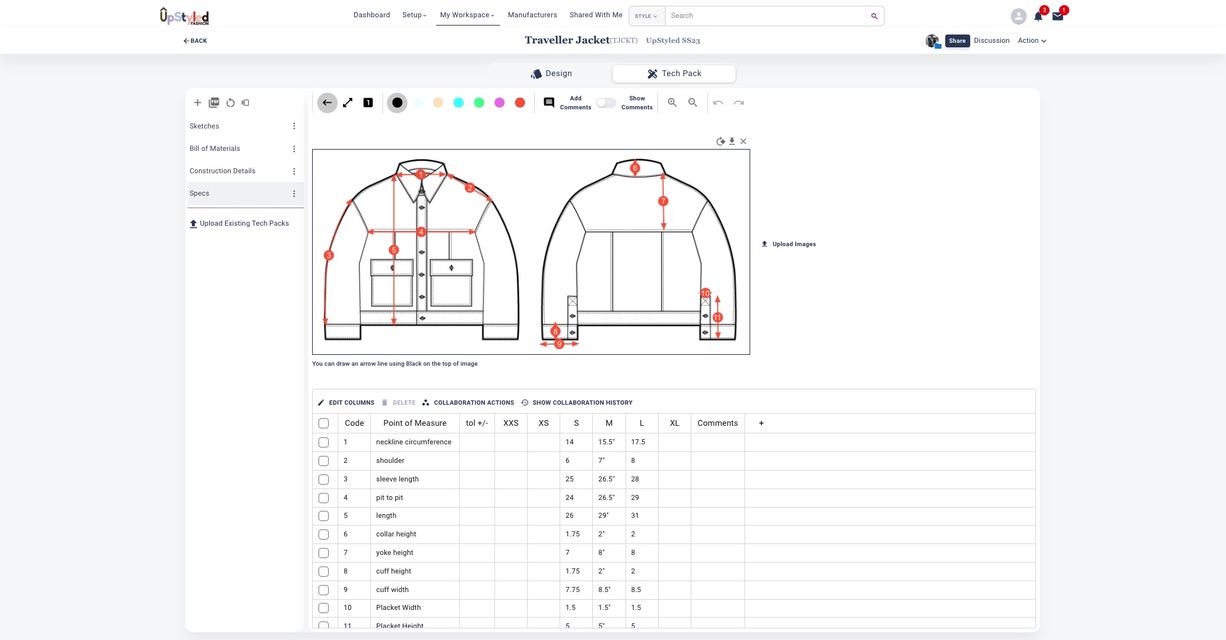Screen dimensions: 1226x640
Task: Switch to the Design tab
Action: pos(551,74)
